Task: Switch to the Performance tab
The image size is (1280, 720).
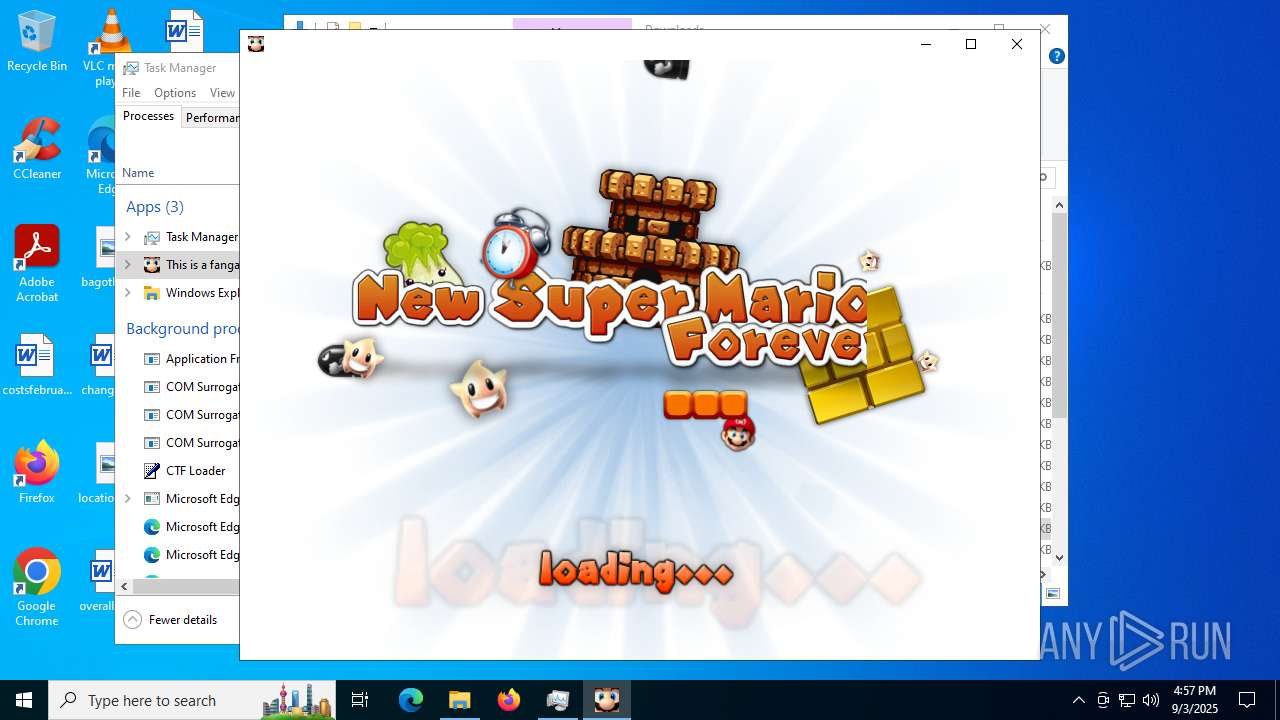Action: [211, 118]
